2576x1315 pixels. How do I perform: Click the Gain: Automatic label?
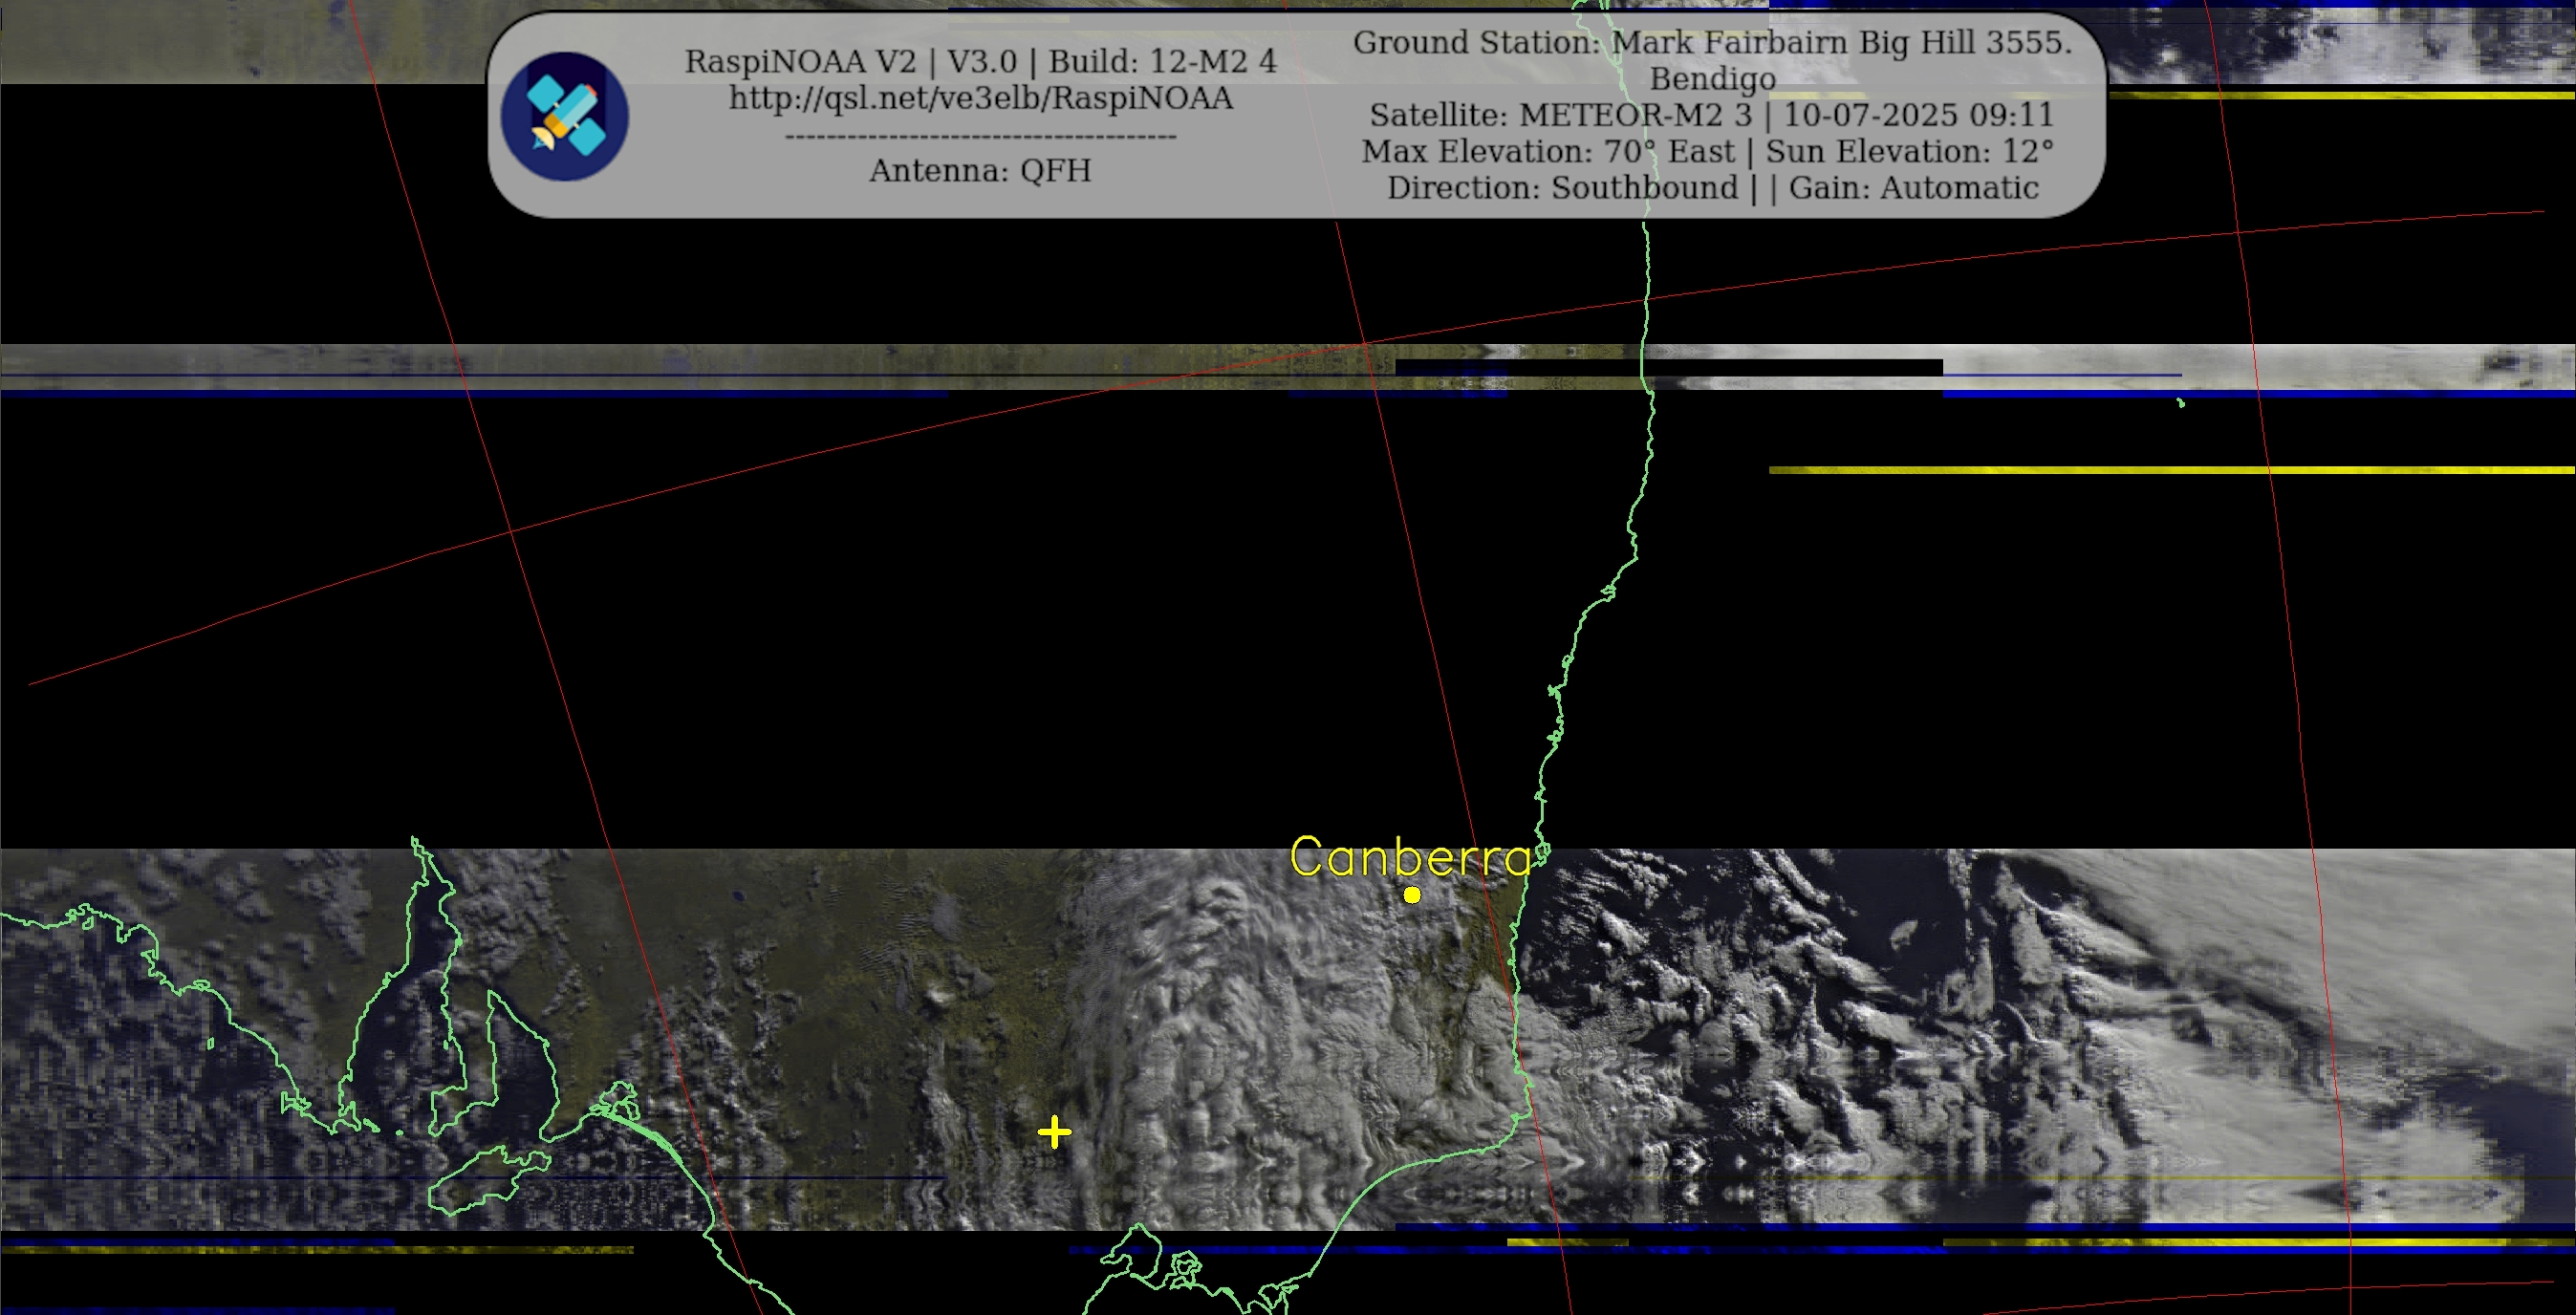coord(1913,188)
